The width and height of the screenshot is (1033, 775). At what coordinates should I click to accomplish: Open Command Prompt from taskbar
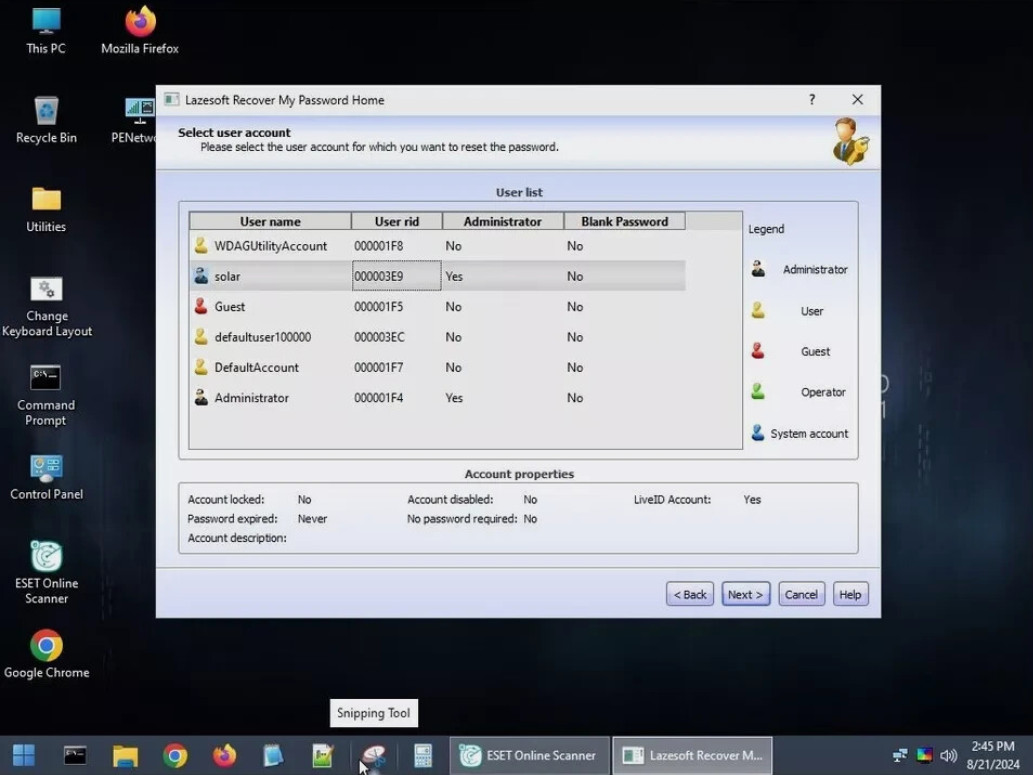[x=74, y=755]
